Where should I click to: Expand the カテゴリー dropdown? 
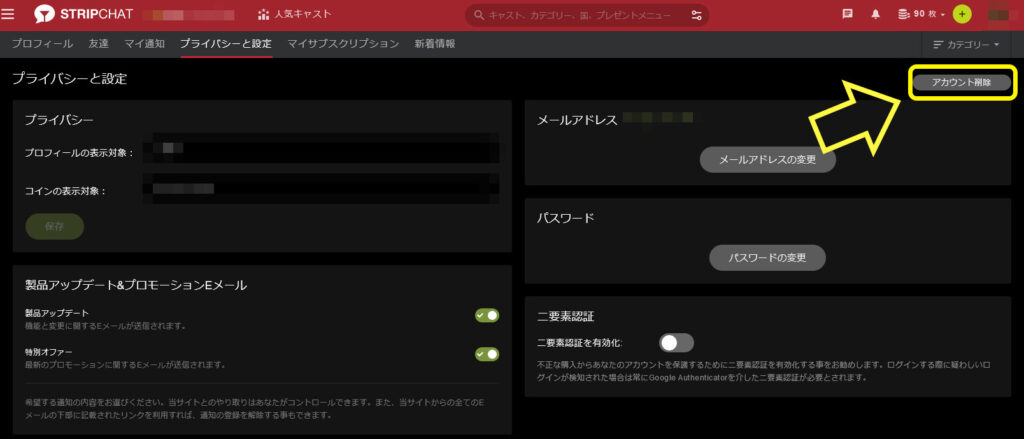967,44
